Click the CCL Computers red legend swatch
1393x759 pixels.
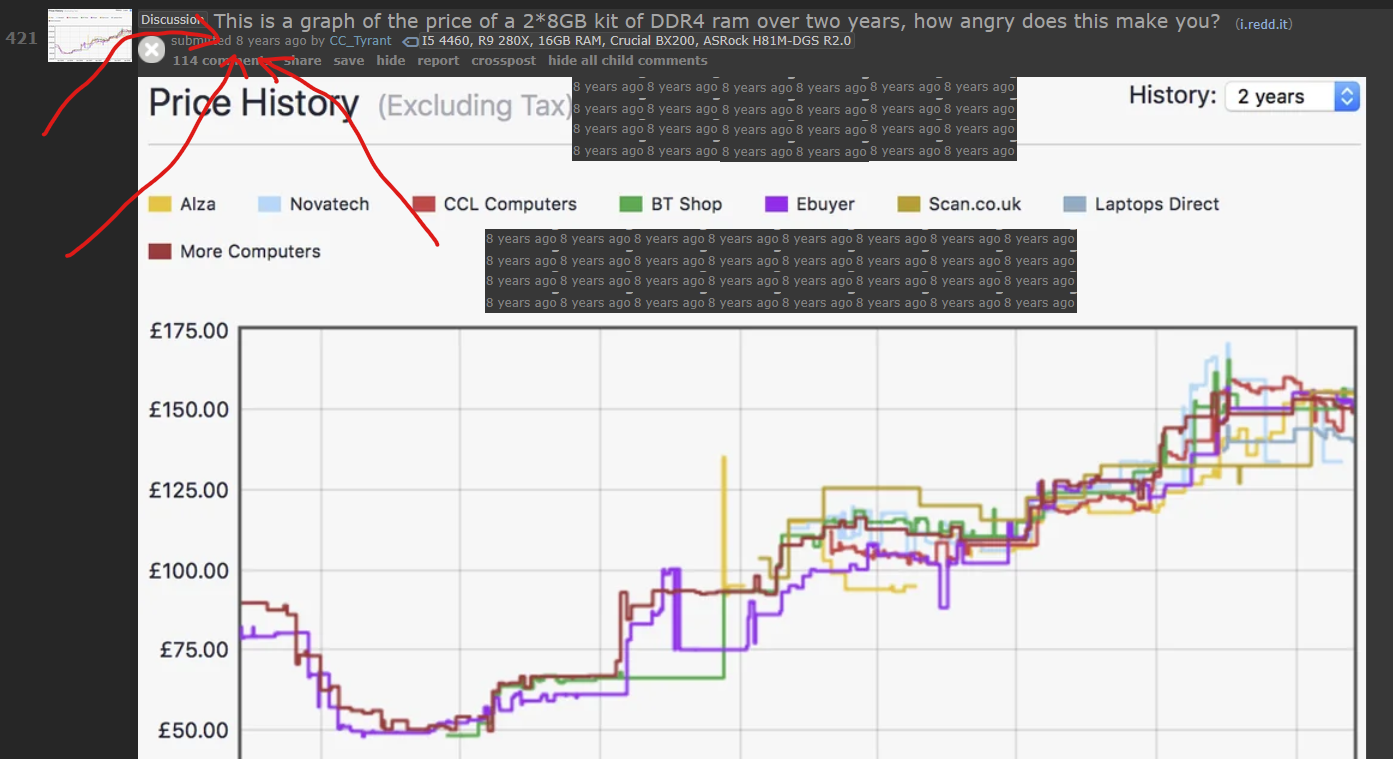(x=424, y=204)
